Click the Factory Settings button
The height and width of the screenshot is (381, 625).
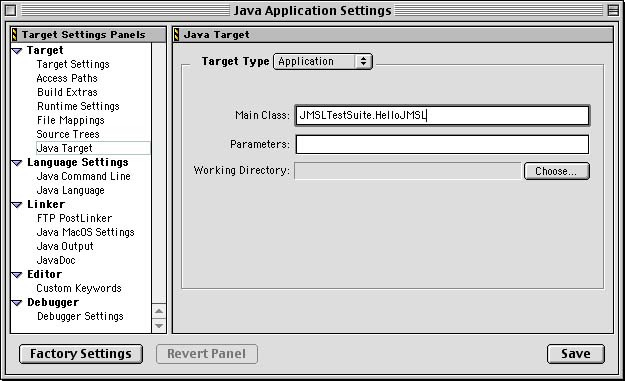pos(81,354)
